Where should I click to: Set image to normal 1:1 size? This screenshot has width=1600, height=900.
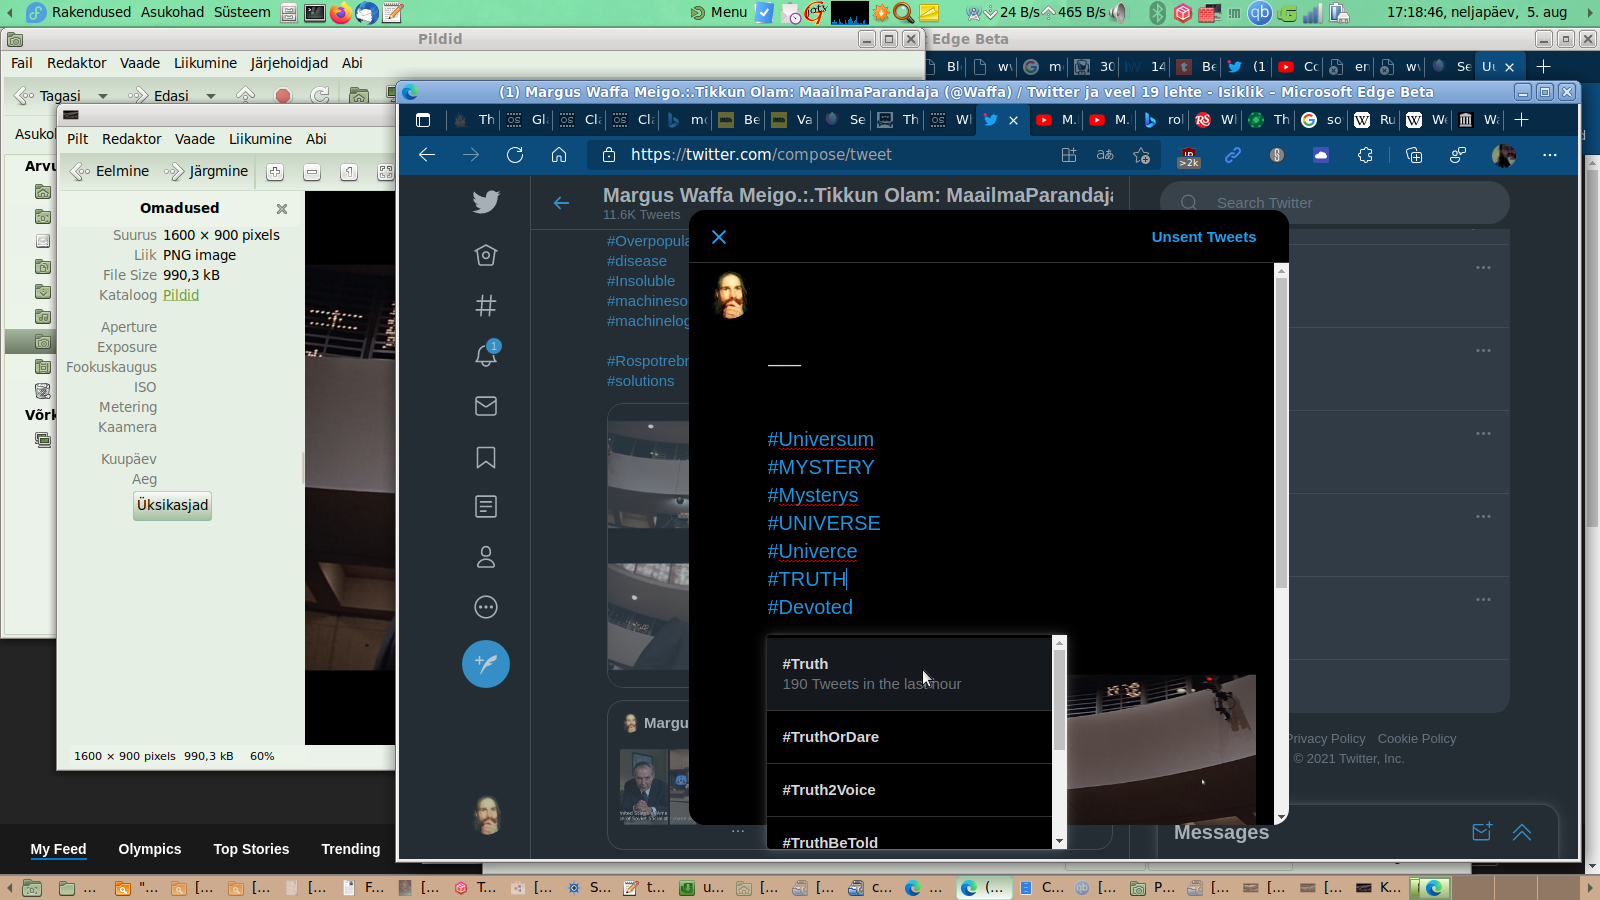pos(349,172)
